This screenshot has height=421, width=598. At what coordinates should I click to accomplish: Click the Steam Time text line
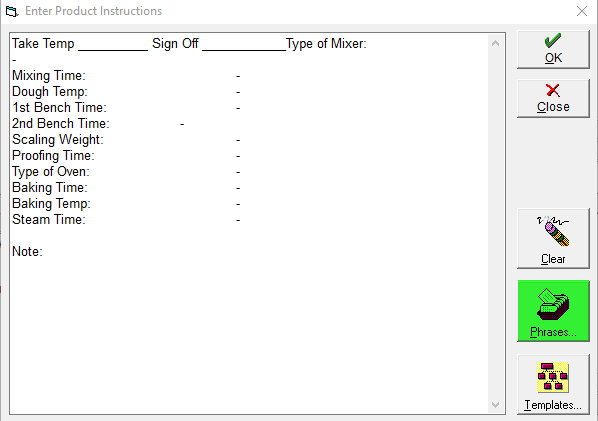126,220
